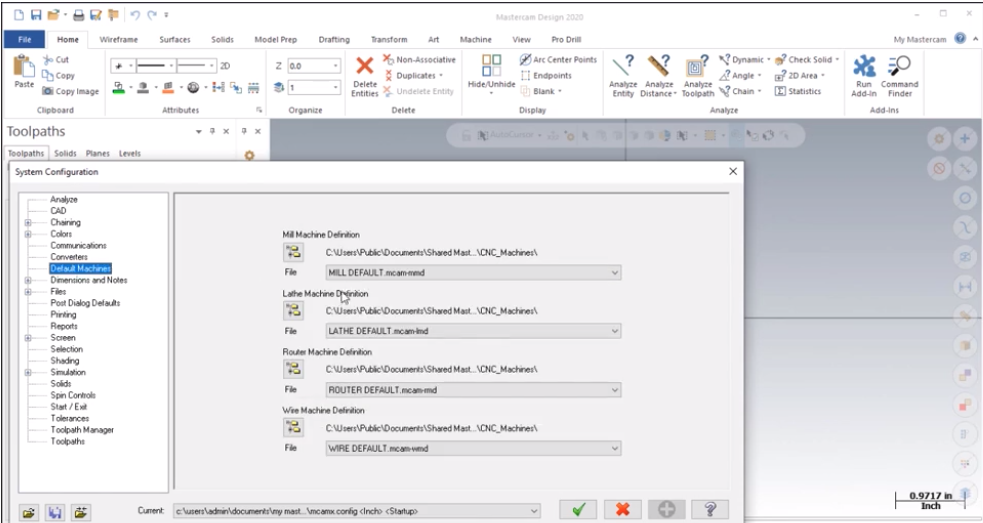Image resolution: width=983 pixels, height=523 pixels.
Task: Click My Mastercam link
Action: click(x=920, y=40)
